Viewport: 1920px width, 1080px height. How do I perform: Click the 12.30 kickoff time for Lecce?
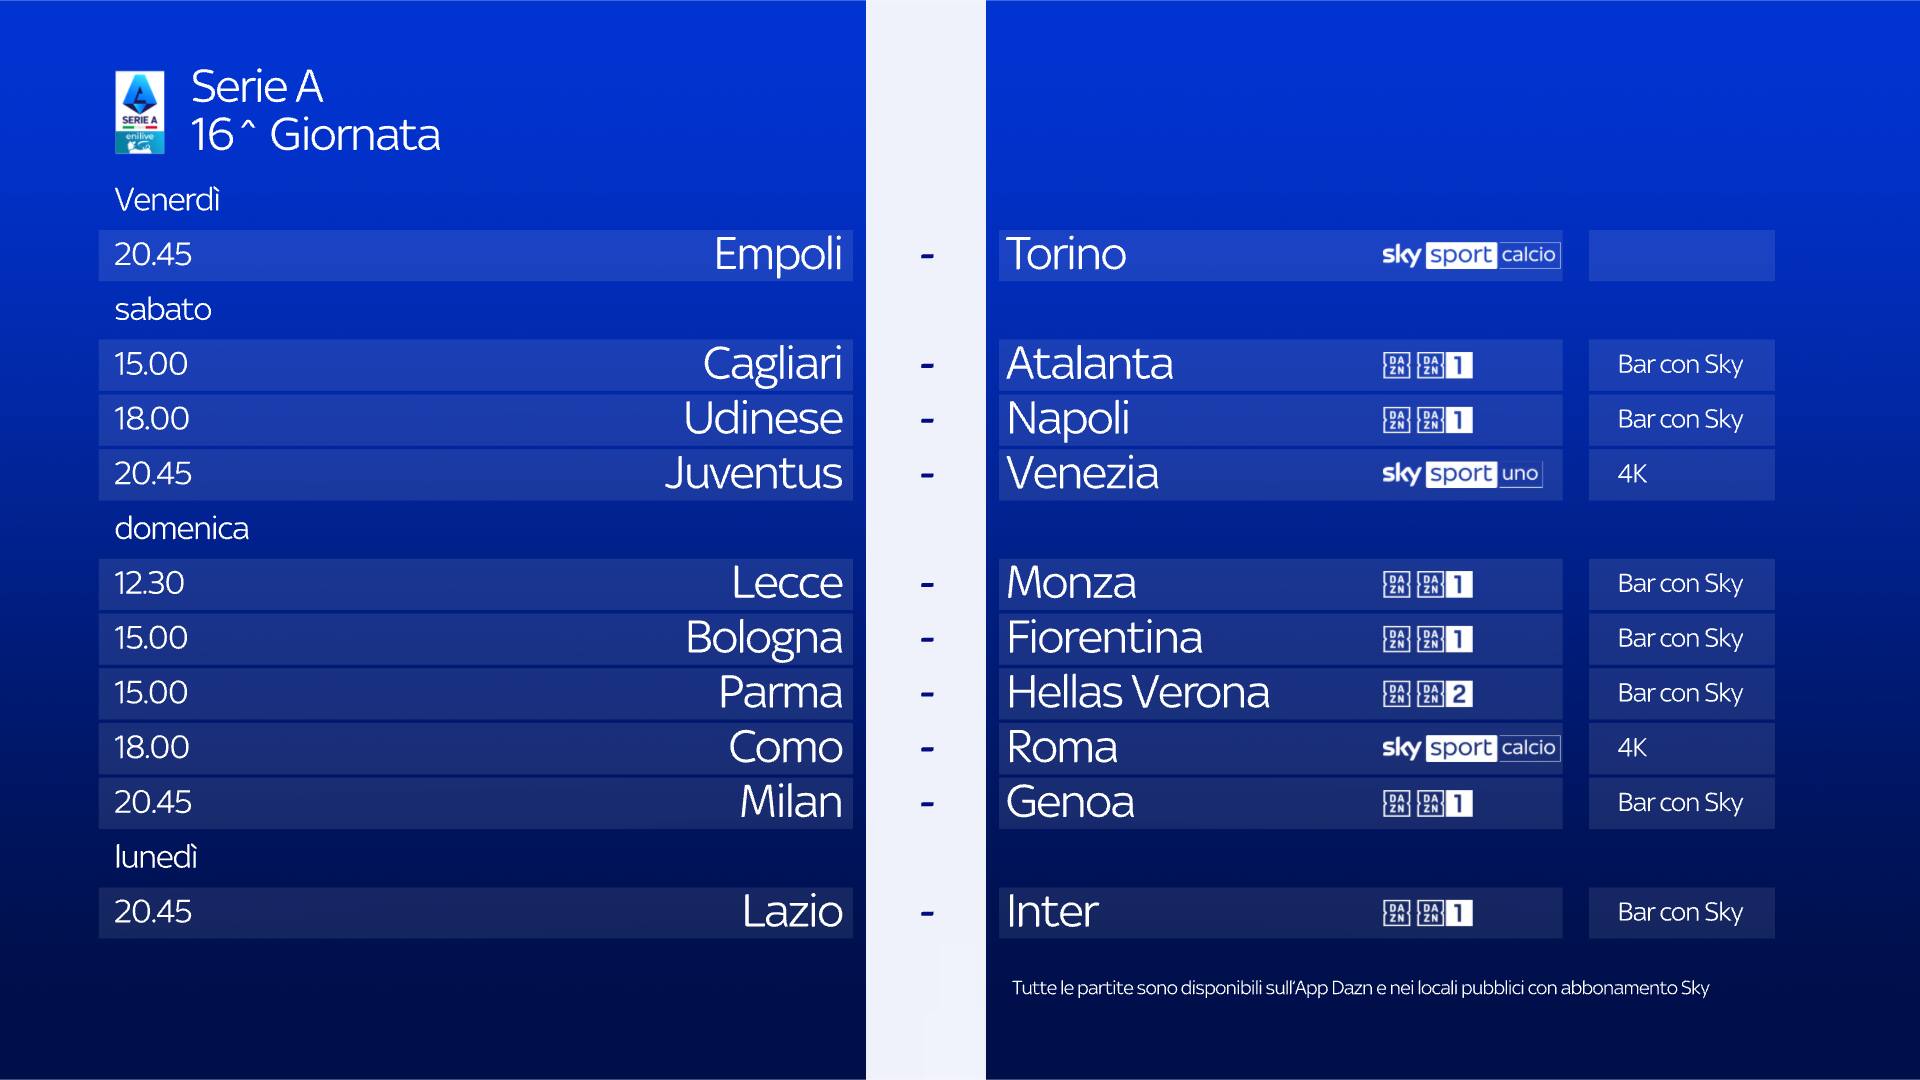149,583
